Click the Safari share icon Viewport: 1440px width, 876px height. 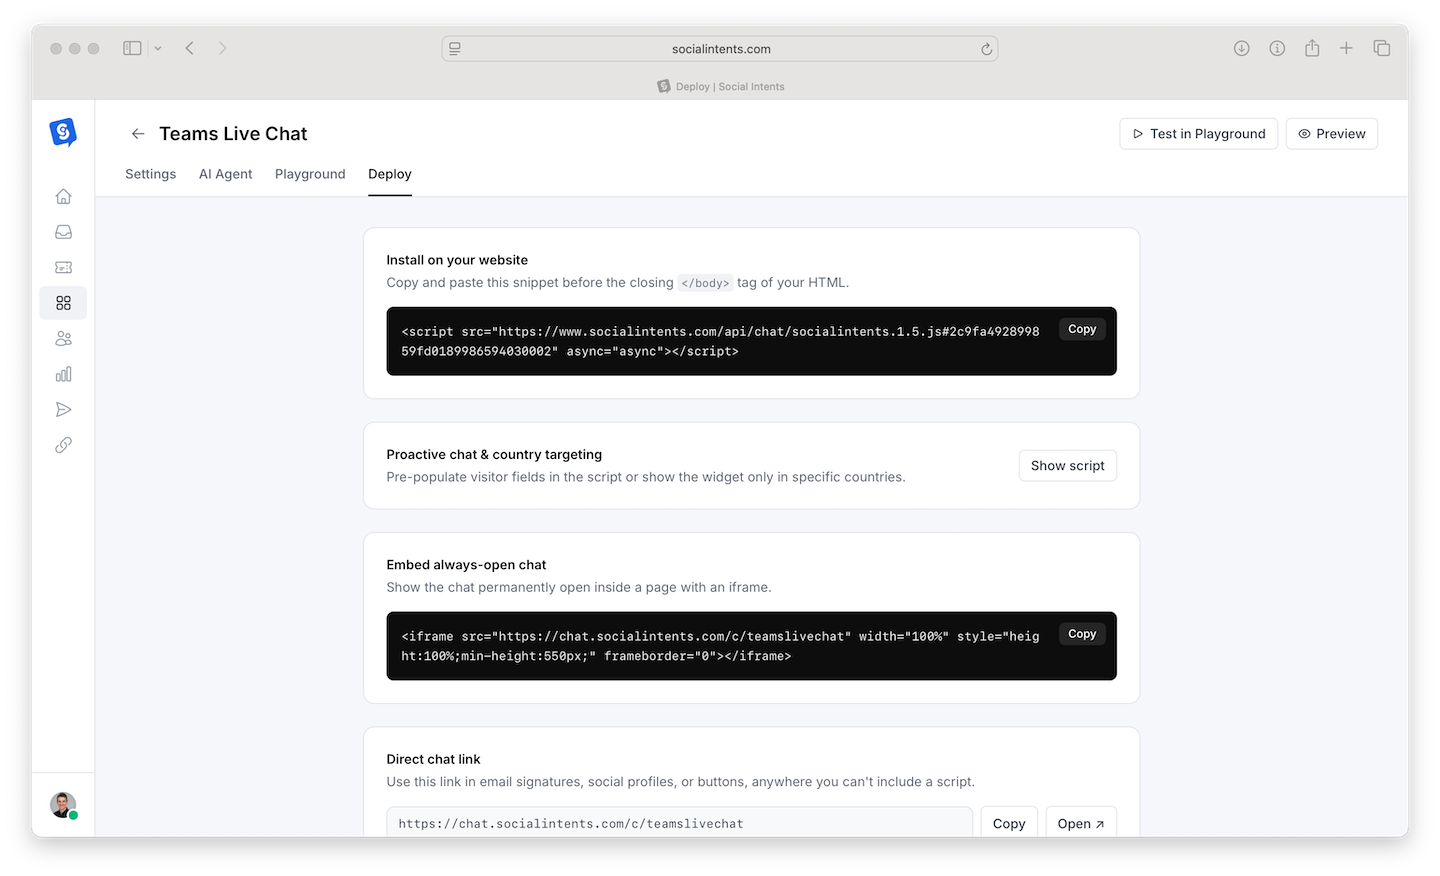coord(1312,48)
